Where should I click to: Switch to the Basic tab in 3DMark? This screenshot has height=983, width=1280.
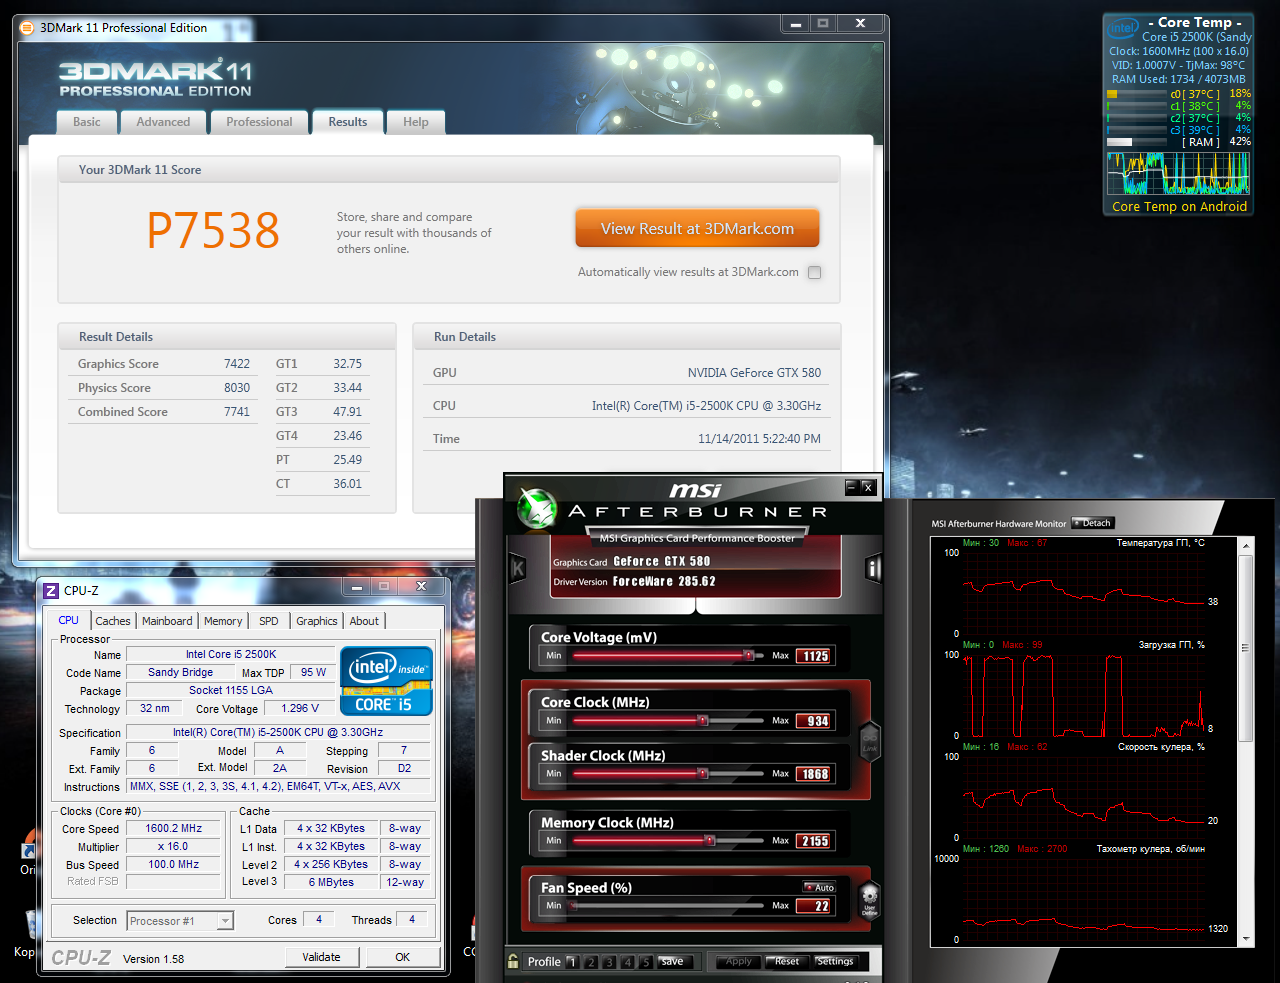coord(87,122)
